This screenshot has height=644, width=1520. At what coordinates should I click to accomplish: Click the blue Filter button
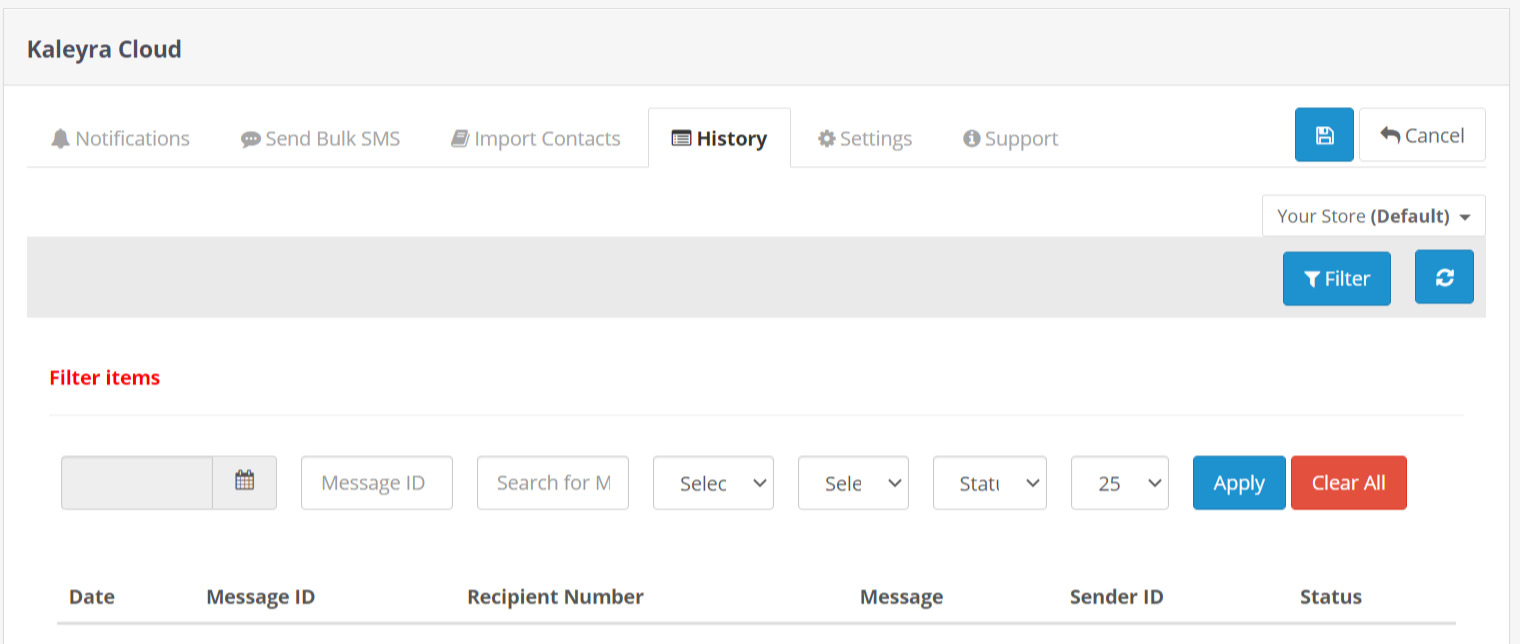pyautogui.click(x=1336, y=278)
